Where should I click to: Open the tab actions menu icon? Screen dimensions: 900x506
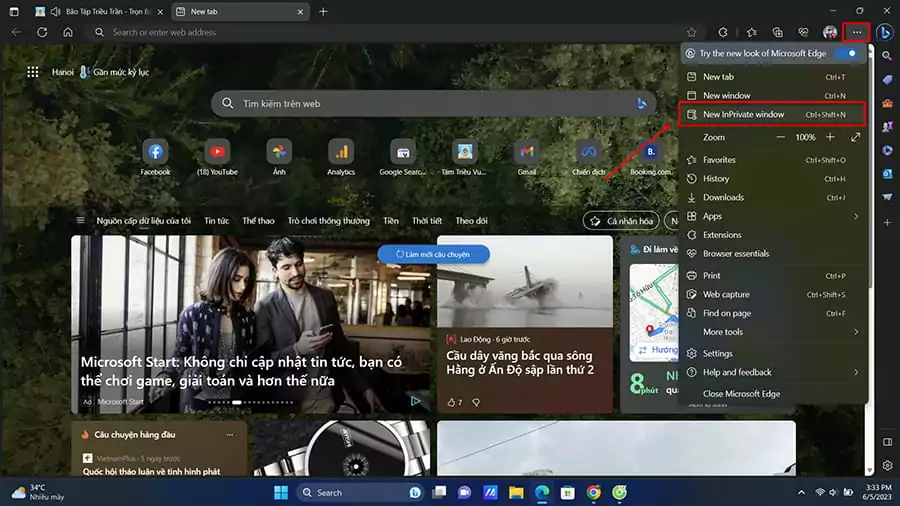click(x=14, y=11)
